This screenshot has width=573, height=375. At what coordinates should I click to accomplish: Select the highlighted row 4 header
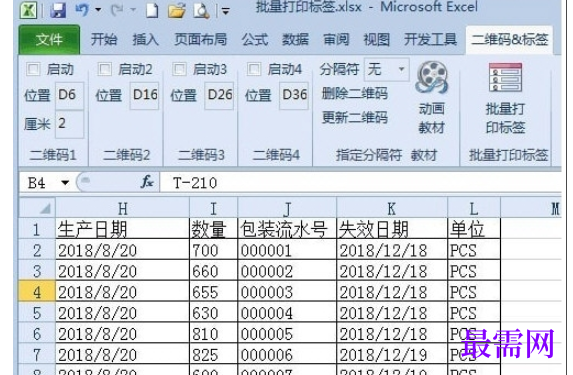[x=37, y=292]
